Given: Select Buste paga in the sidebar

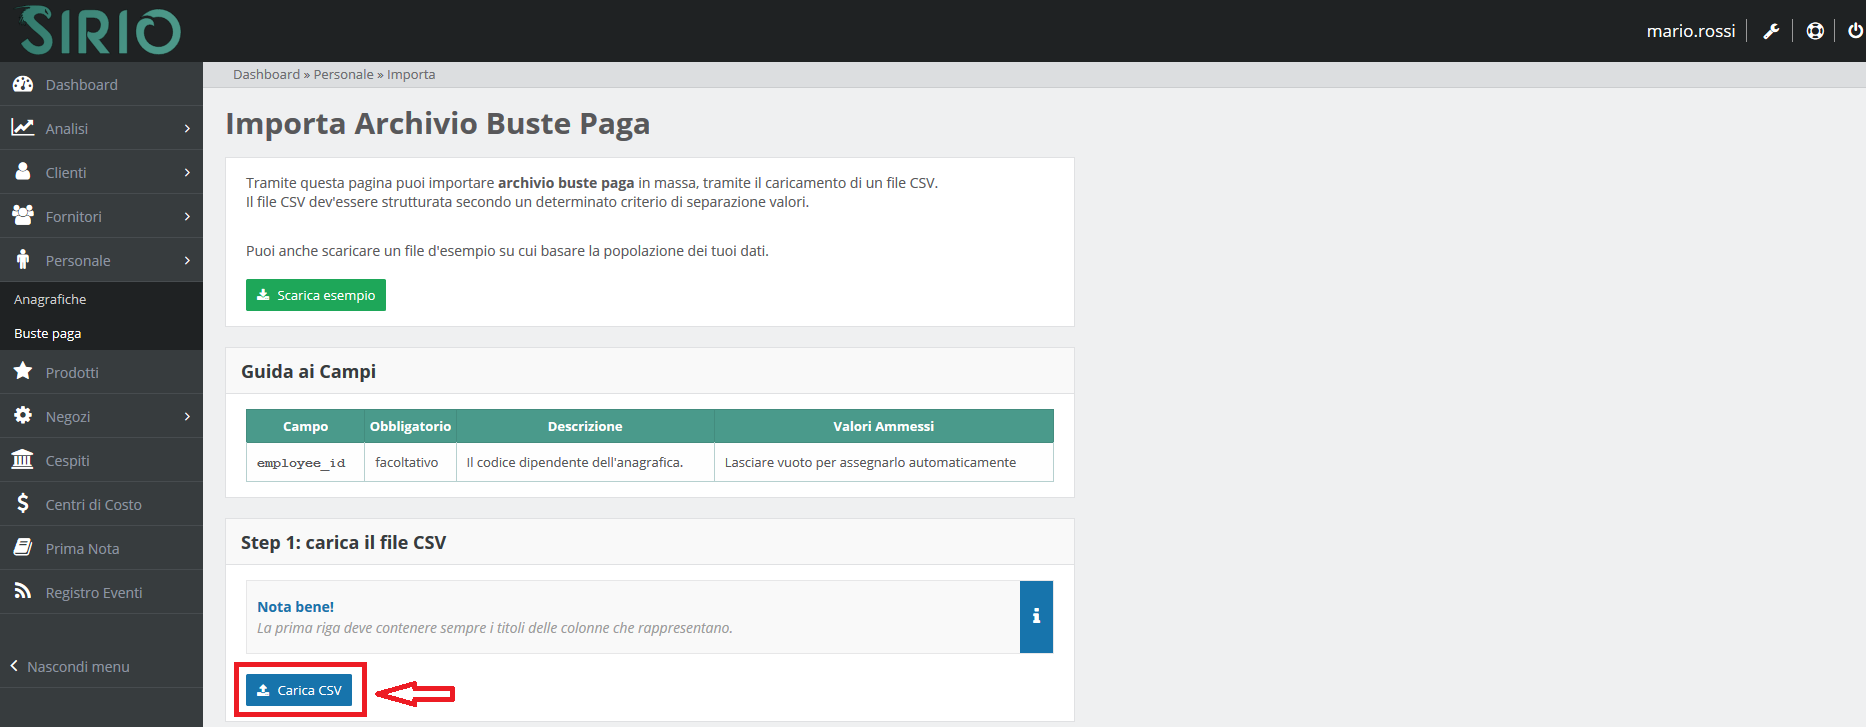Looking at the screenshot, I should (48, 334).
